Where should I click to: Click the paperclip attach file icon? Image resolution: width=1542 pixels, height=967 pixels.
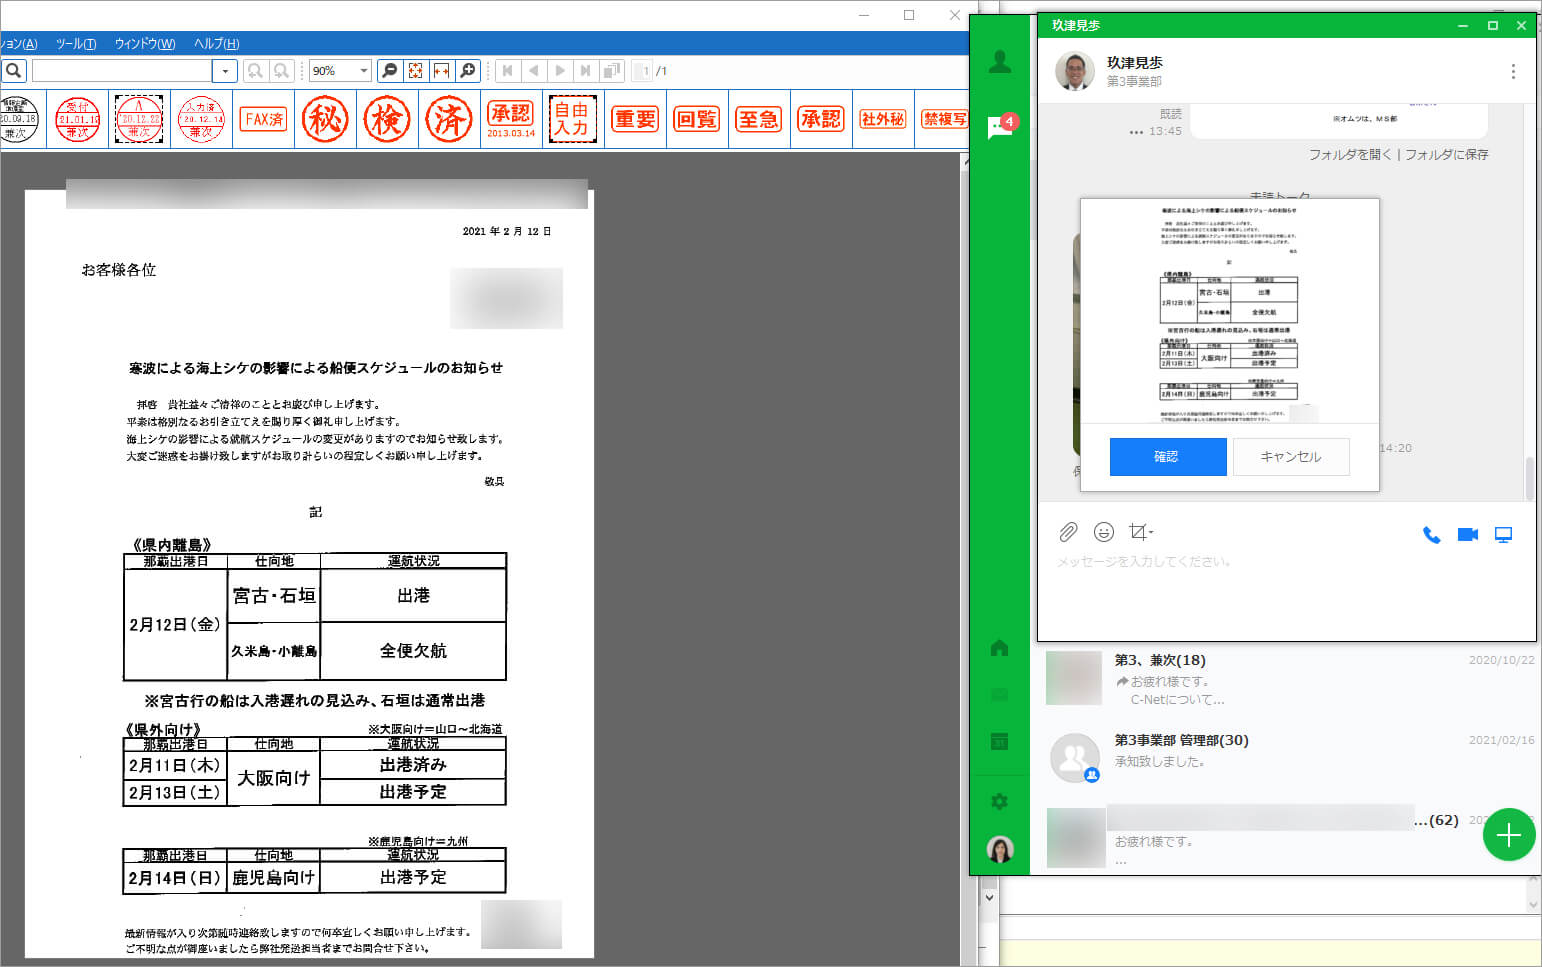pyautogui.click(x=1068, y=532)
